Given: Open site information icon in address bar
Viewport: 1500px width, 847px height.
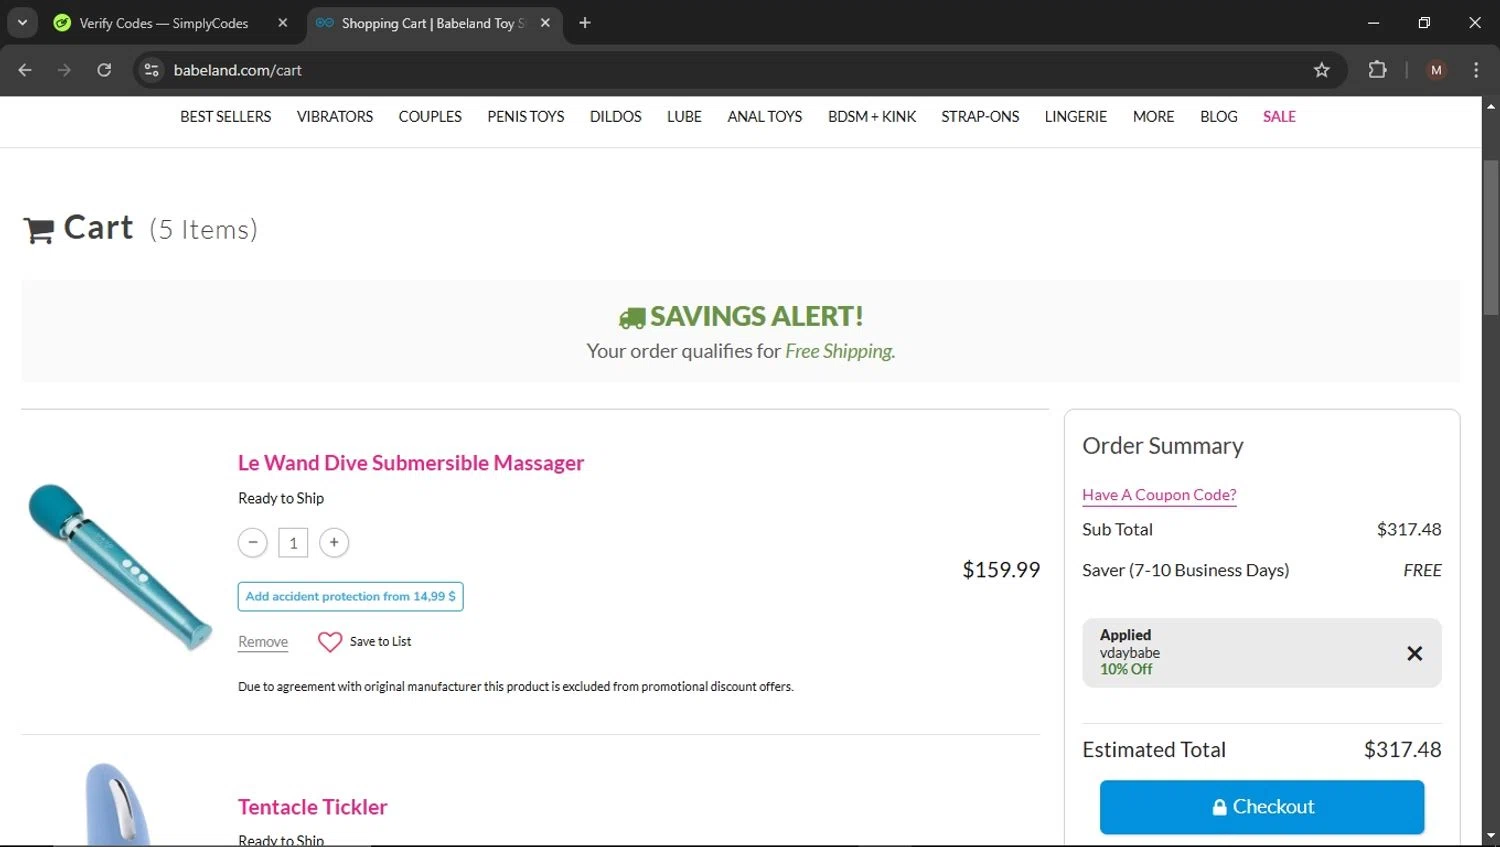Looking at the screenshot, I should (151, 70).
